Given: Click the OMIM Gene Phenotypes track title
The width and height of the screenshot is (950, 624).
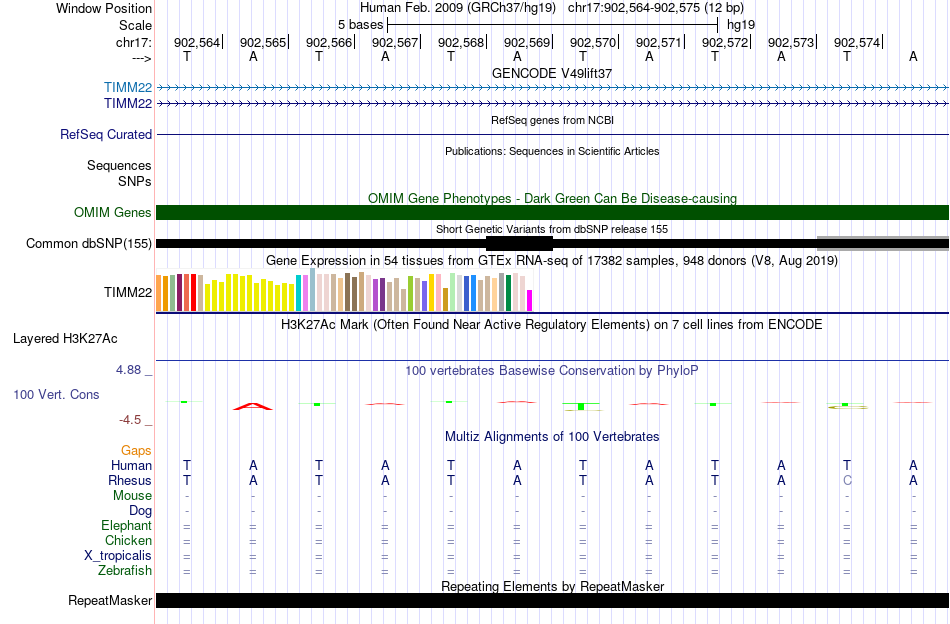Looking at the screenshot, I should [552, 198].
